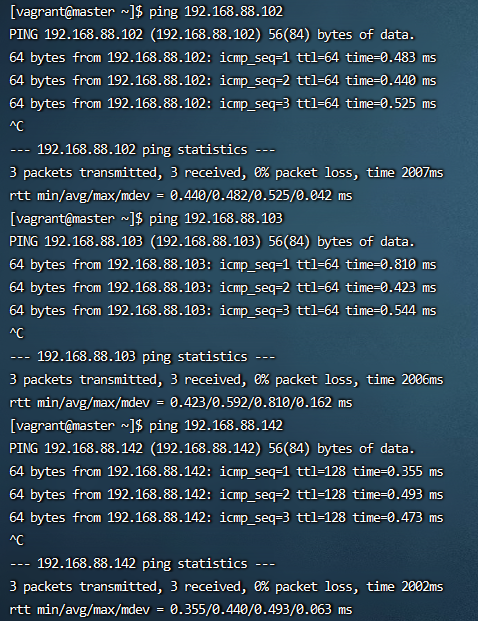Click the PING 192.168.88.102 header line
This screenshot has height=621, width=478.
211,35
